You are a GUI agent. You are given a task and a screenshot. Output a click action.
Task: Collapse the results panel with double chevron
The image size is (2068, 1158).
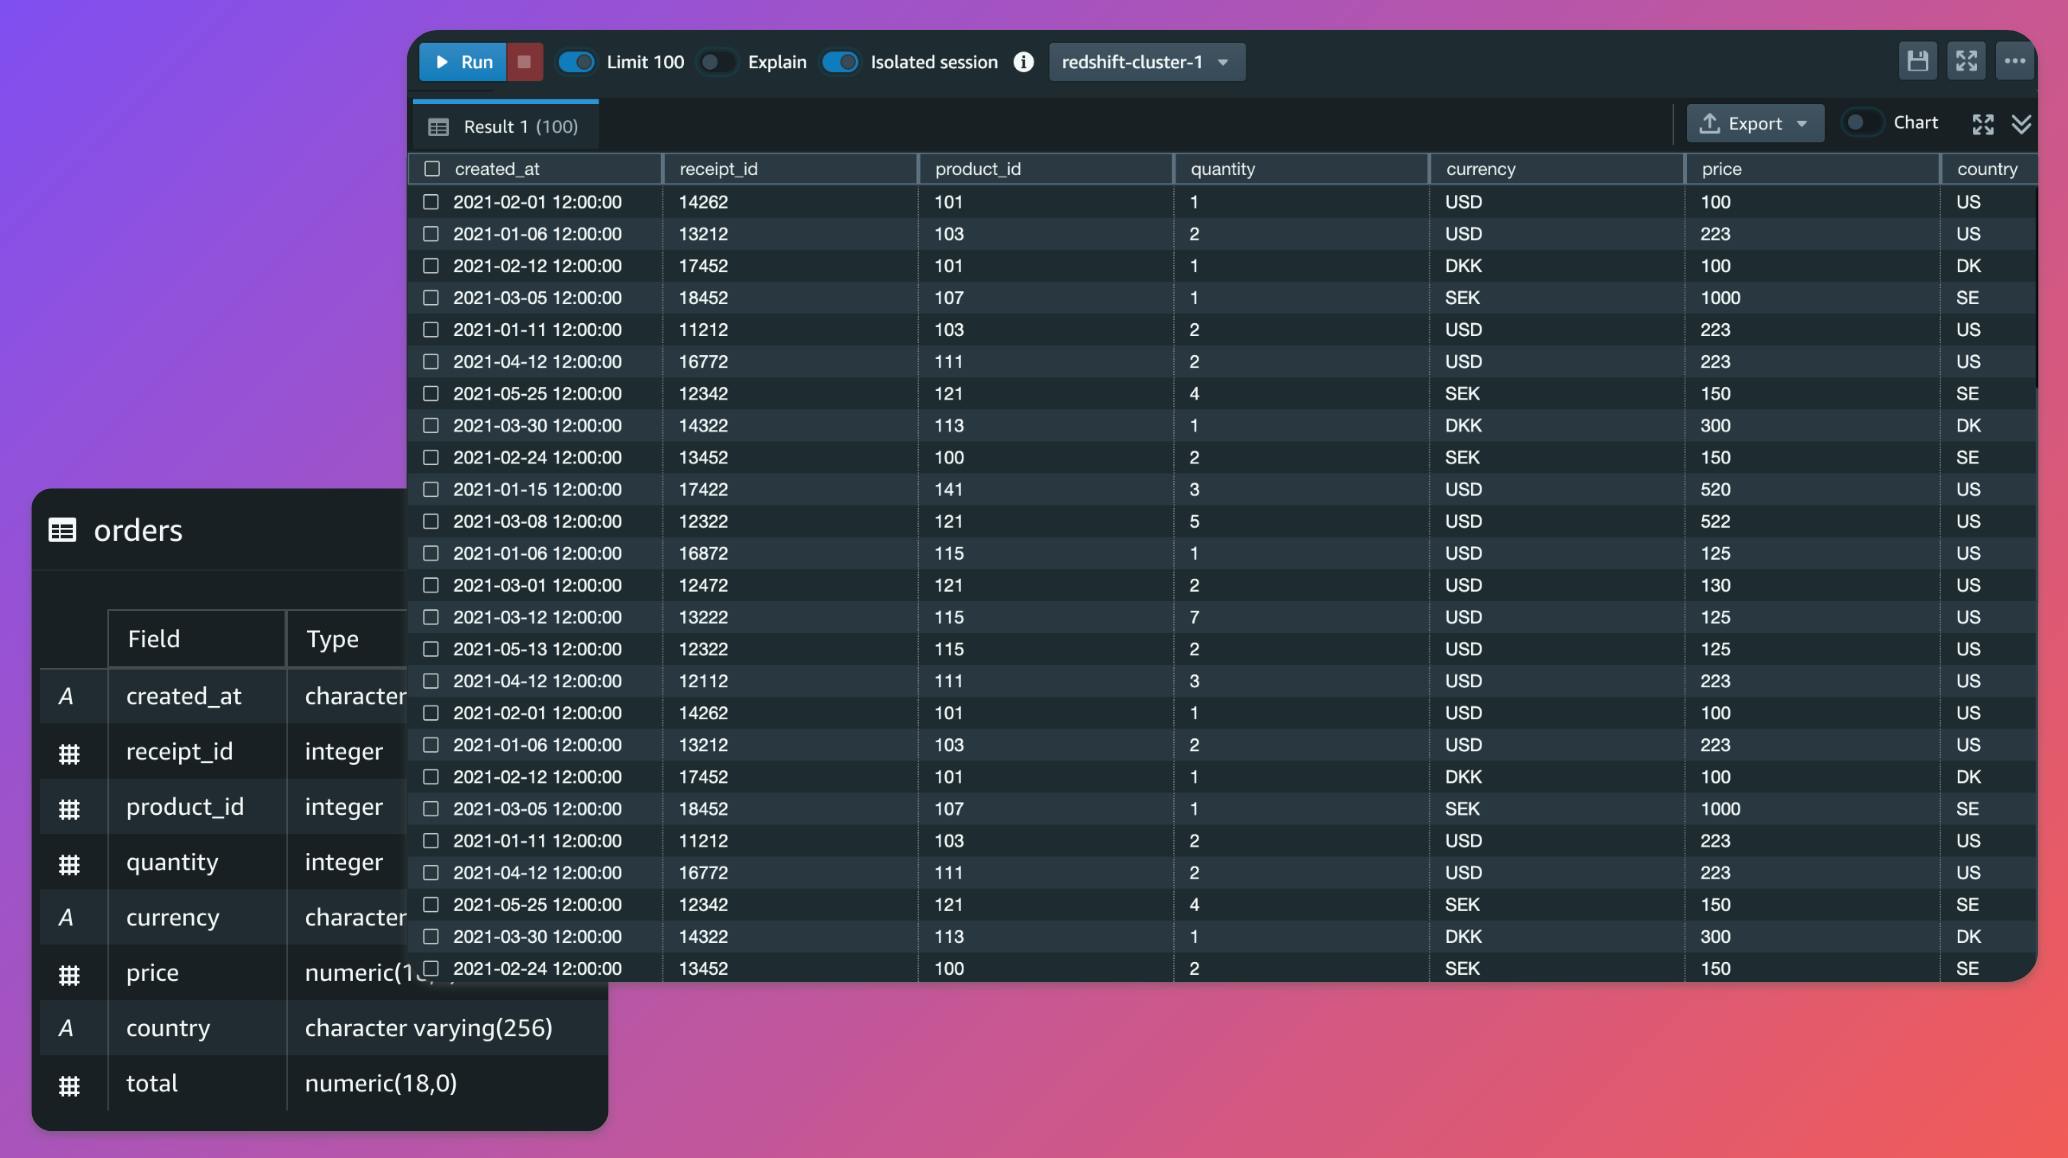click(2022, 124)
